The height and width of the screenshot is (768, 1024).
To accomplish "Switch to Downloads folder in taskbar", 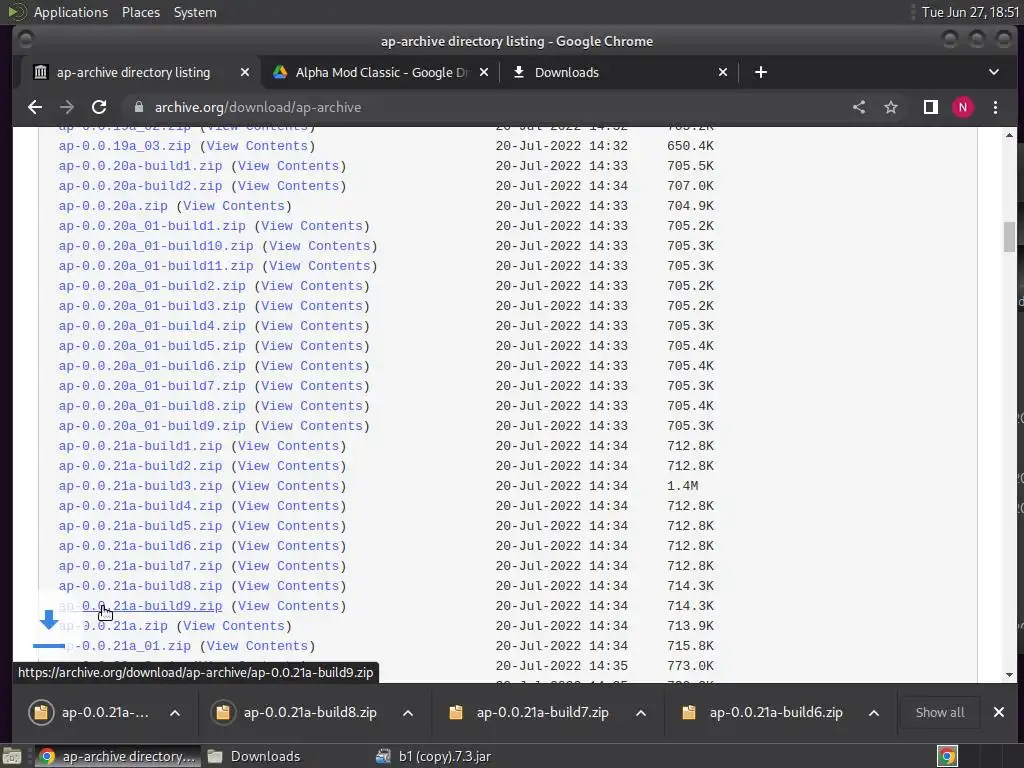I will pyautogui.click(x=255, y=756).
